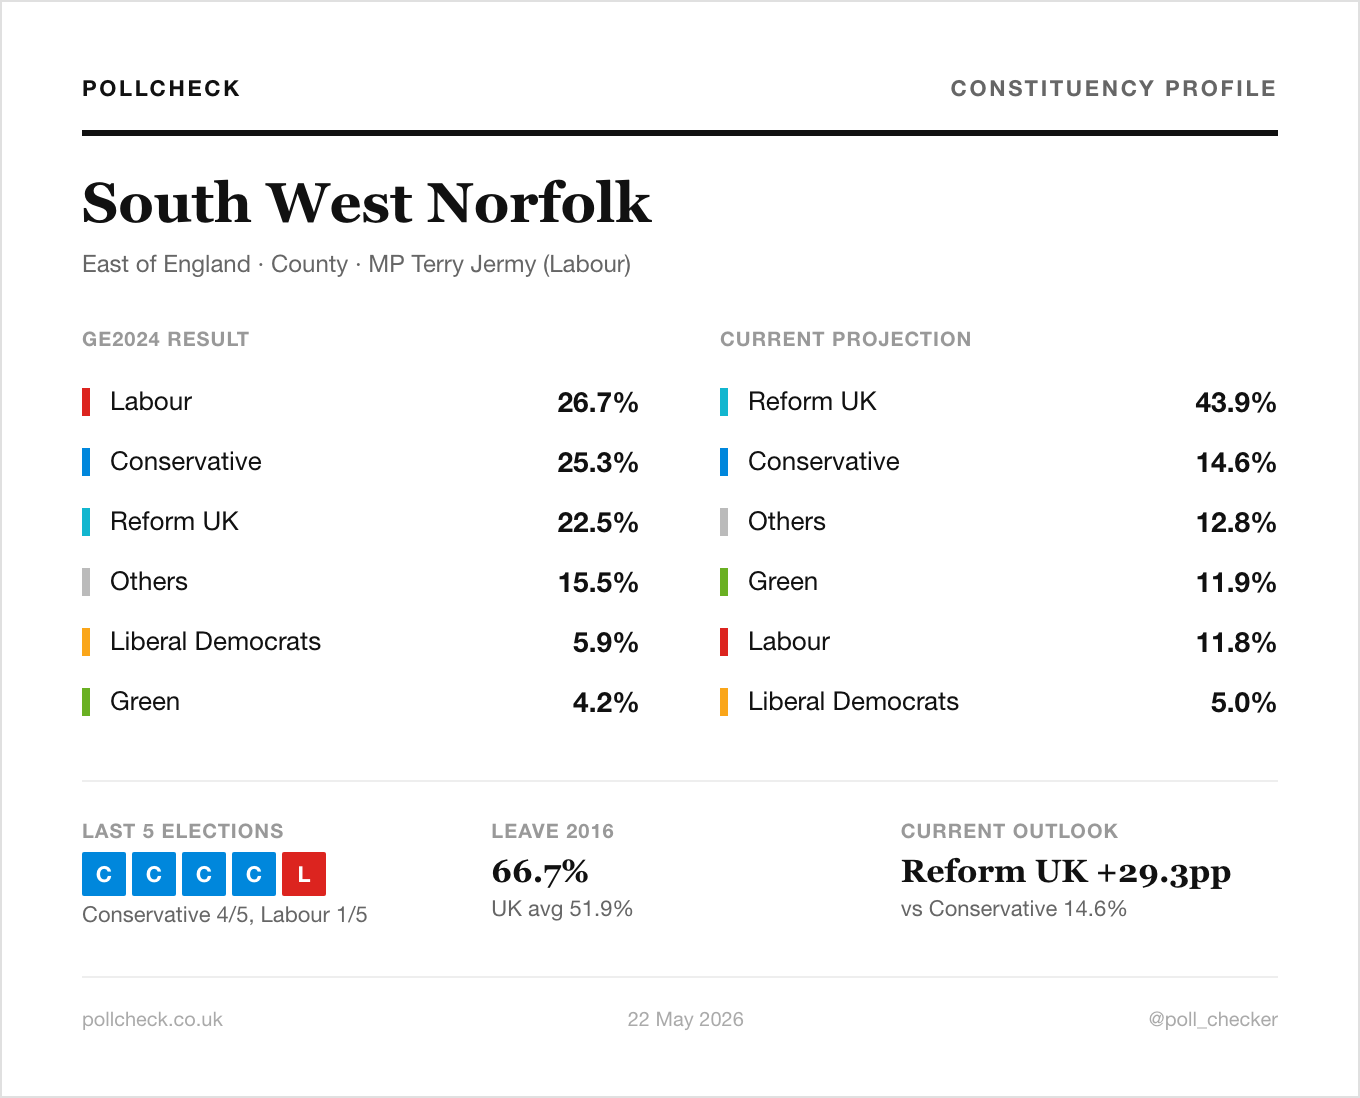Click the red Labour color bar in GE2024 results
The width and height of the screenshot is (1360, 1098).
tap(86, 402)
